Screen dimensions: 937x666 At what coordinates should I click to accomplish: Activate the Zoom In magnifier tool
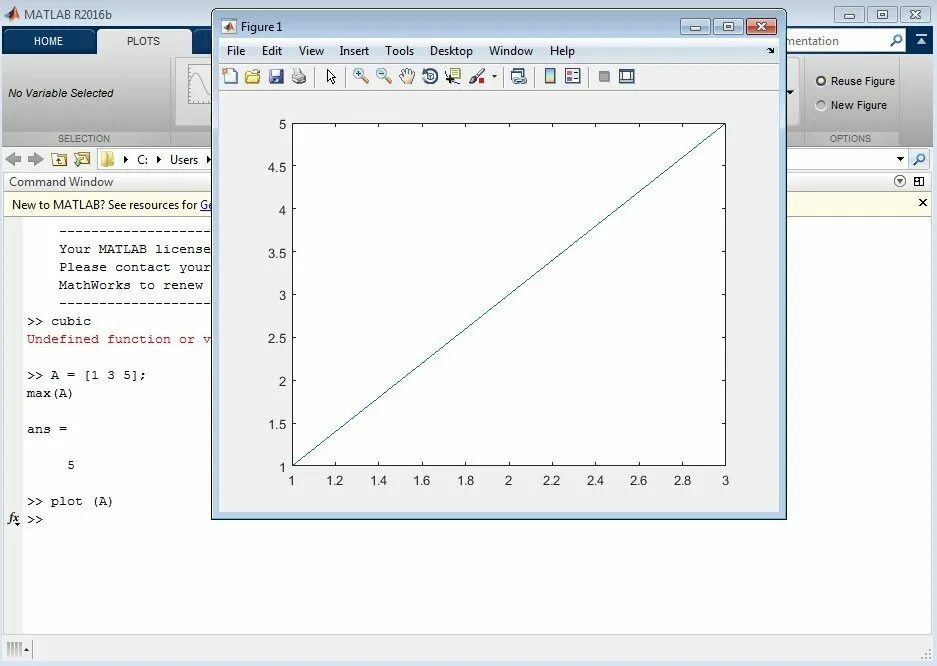tap(360, 76)
